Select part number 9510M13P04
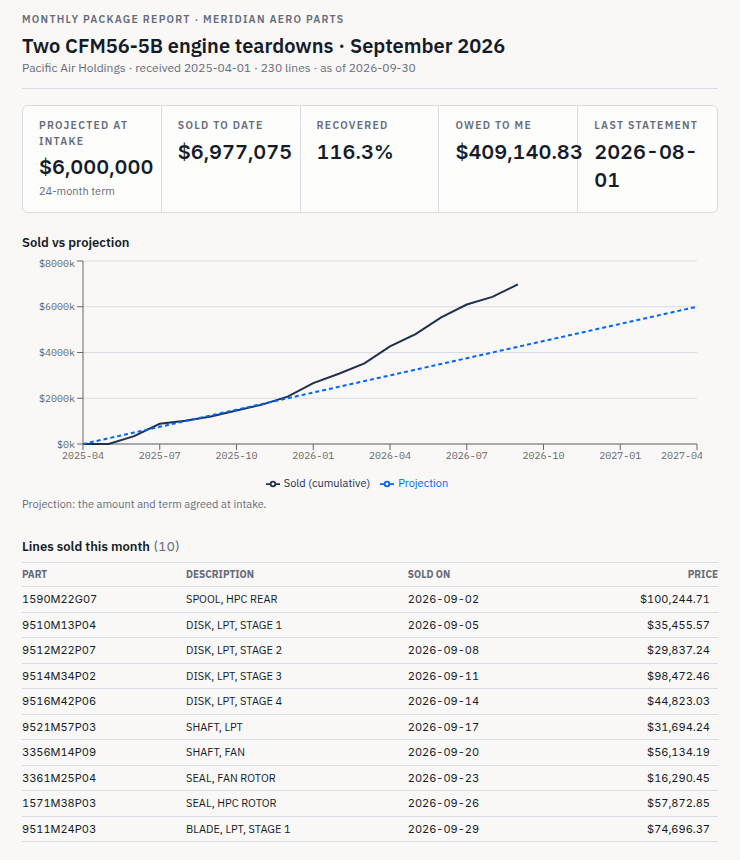 pos(59,625)
